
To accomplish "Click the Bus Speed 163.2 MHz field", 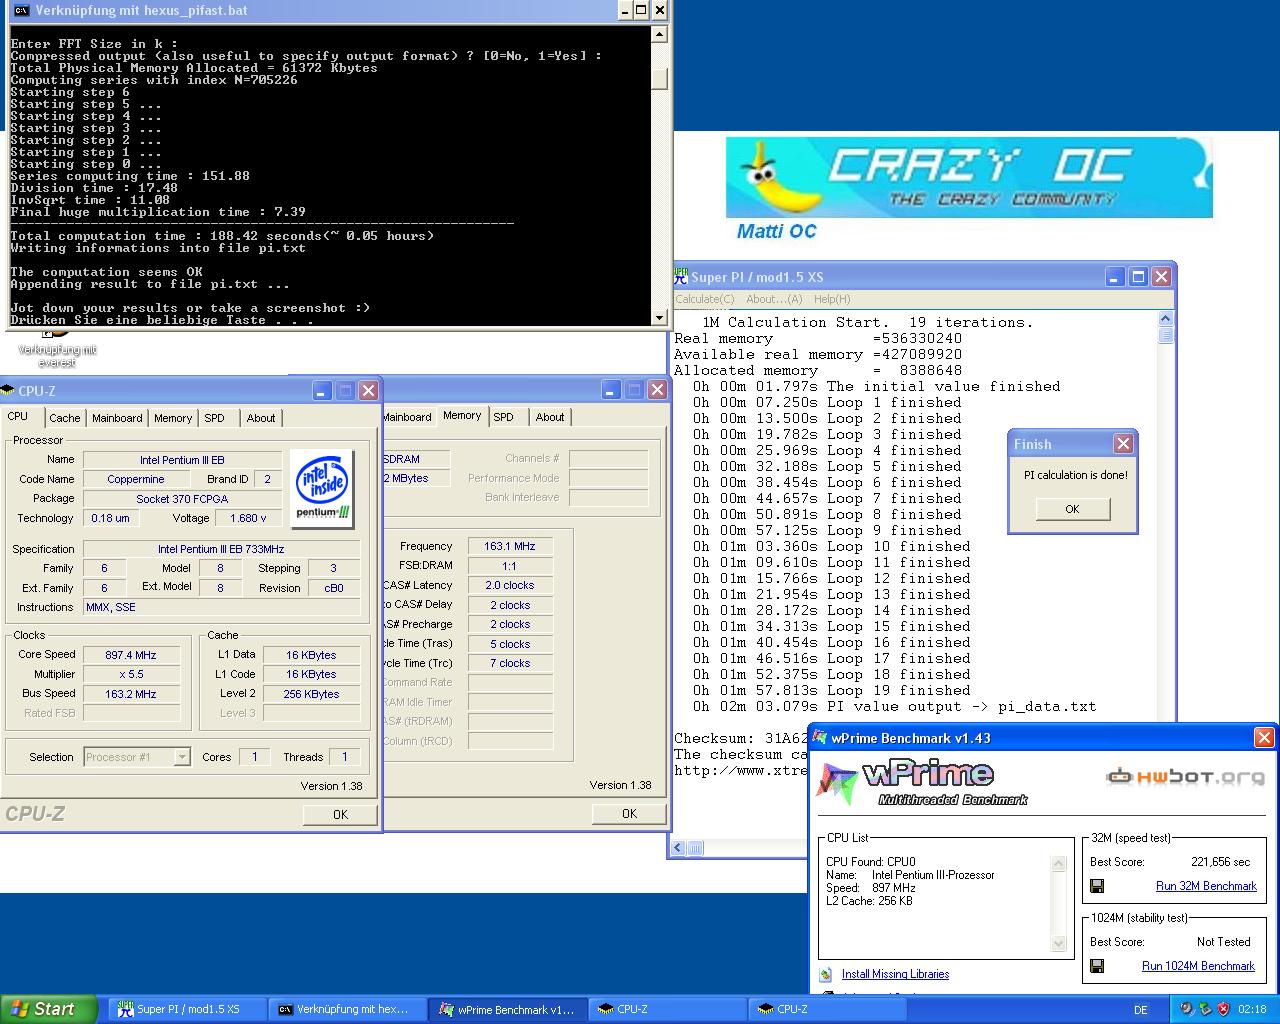I will pos(131,694).
